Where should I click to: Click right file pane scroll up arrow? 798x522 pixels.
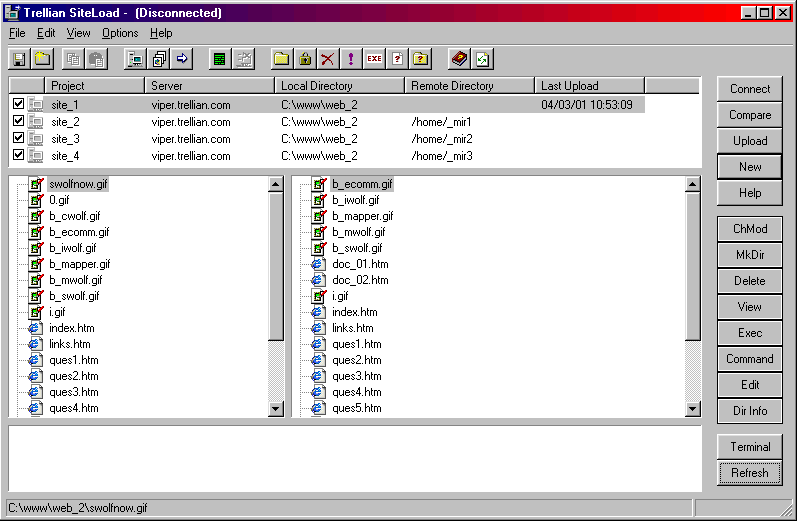(x=693, y=184)
